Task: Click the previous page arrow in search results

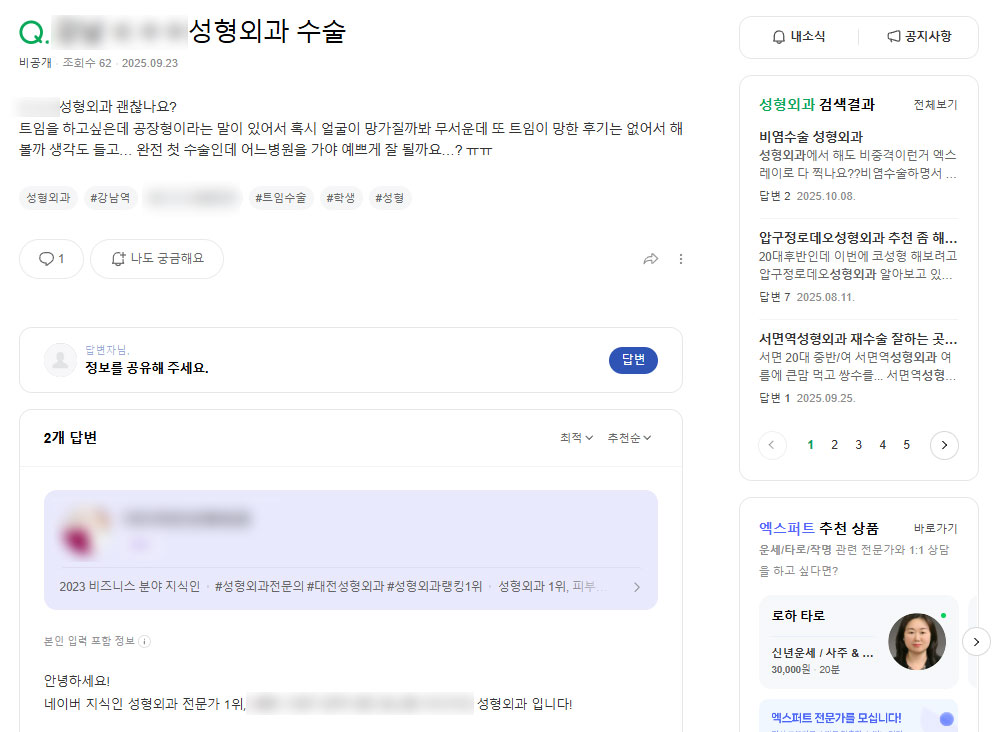Action: pyautogui.click(x=772, y=445)
